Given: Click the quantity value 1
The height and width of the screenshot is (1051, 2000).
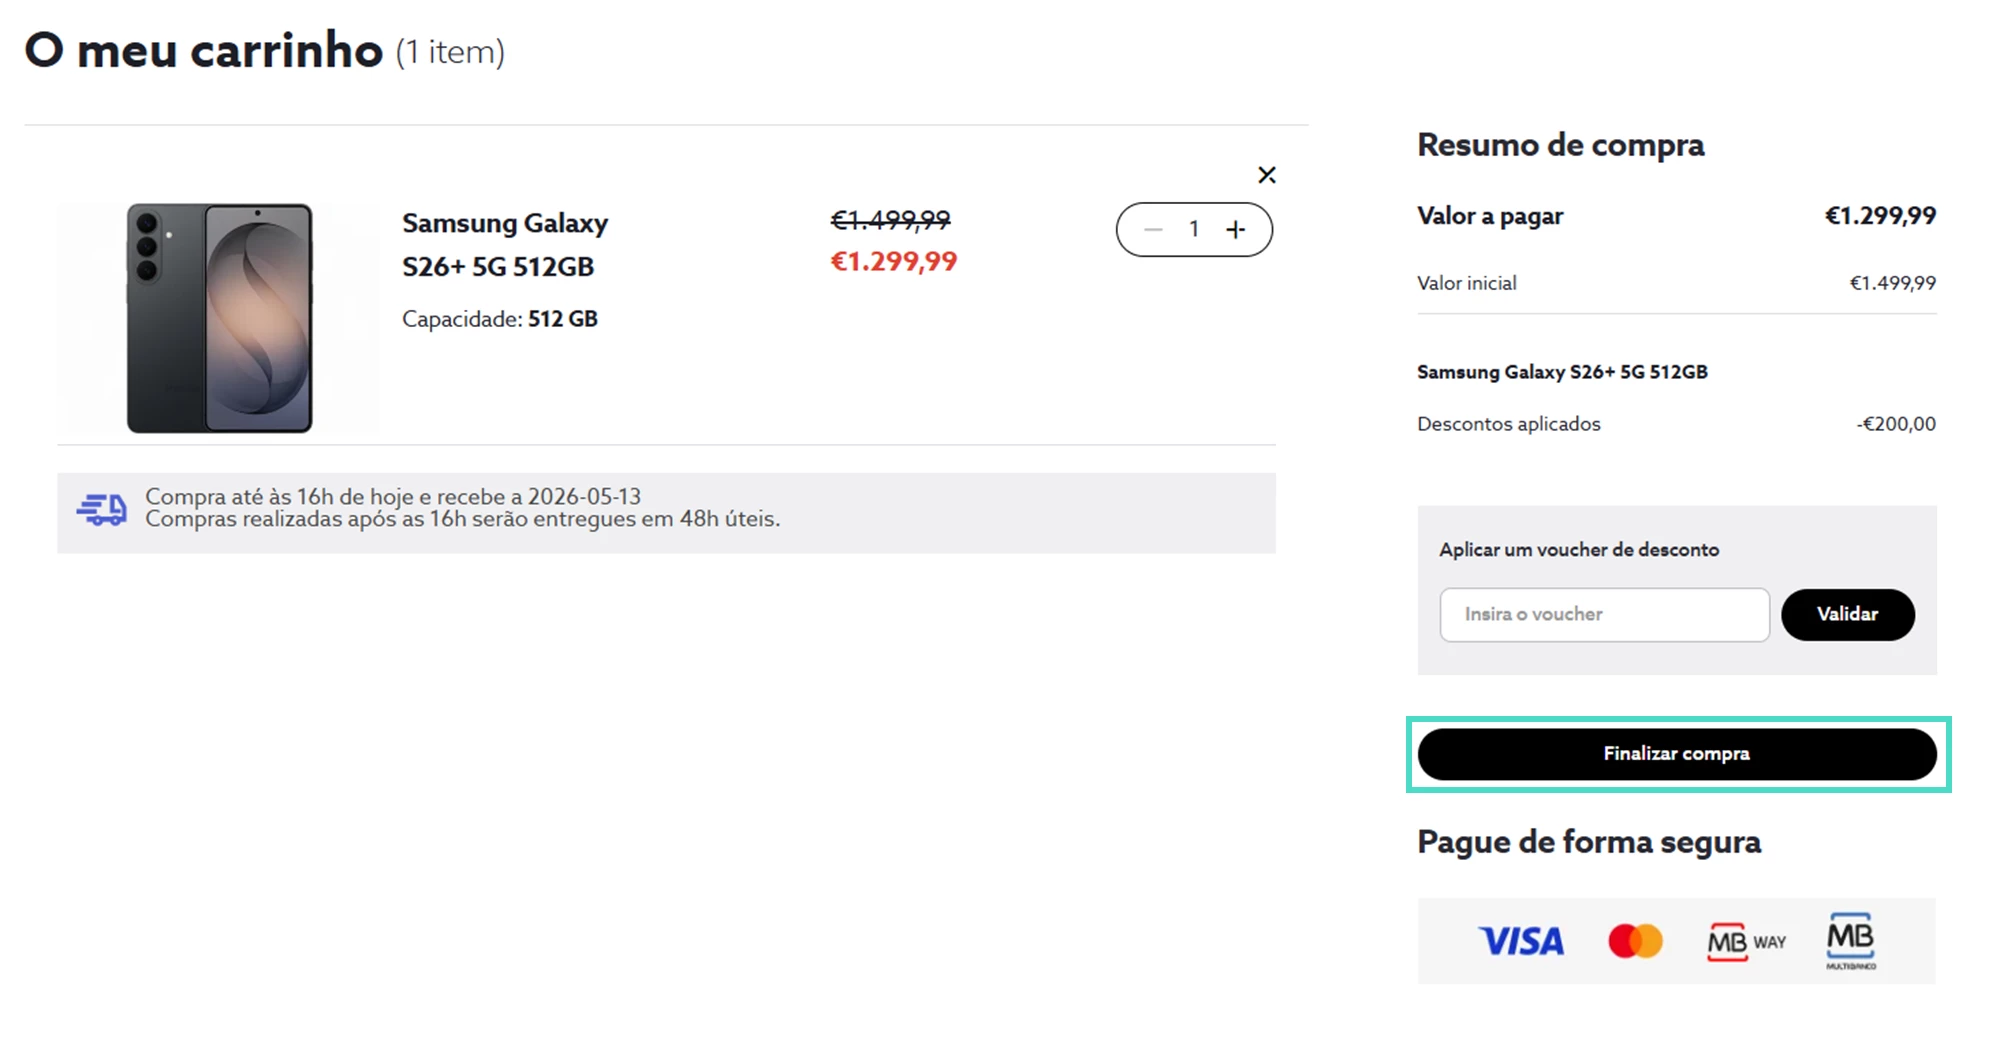Looking at the screenshot, I should [x=1194, y=230].
